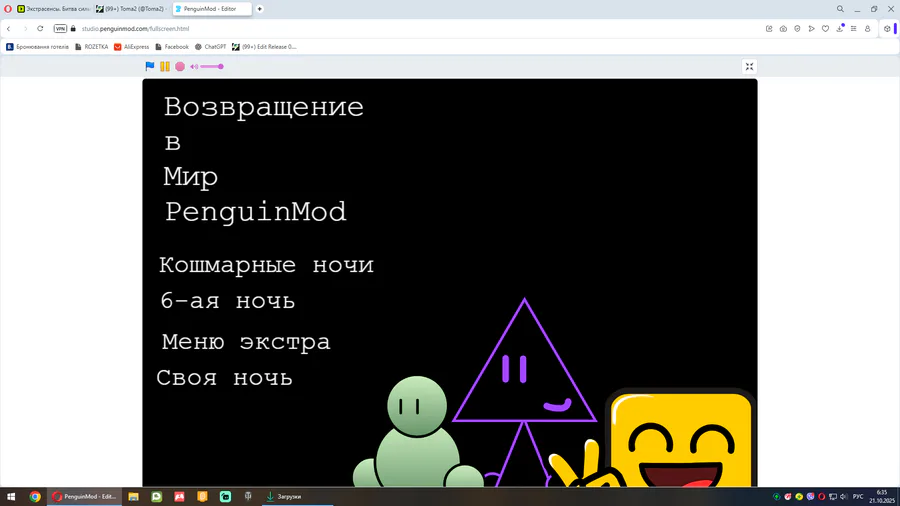Image resolution: width=900 pixels, height=506 pixels.
Task: Open File Explorer from the taskbar
Action: pyautogui.click(x=133, y=497)
